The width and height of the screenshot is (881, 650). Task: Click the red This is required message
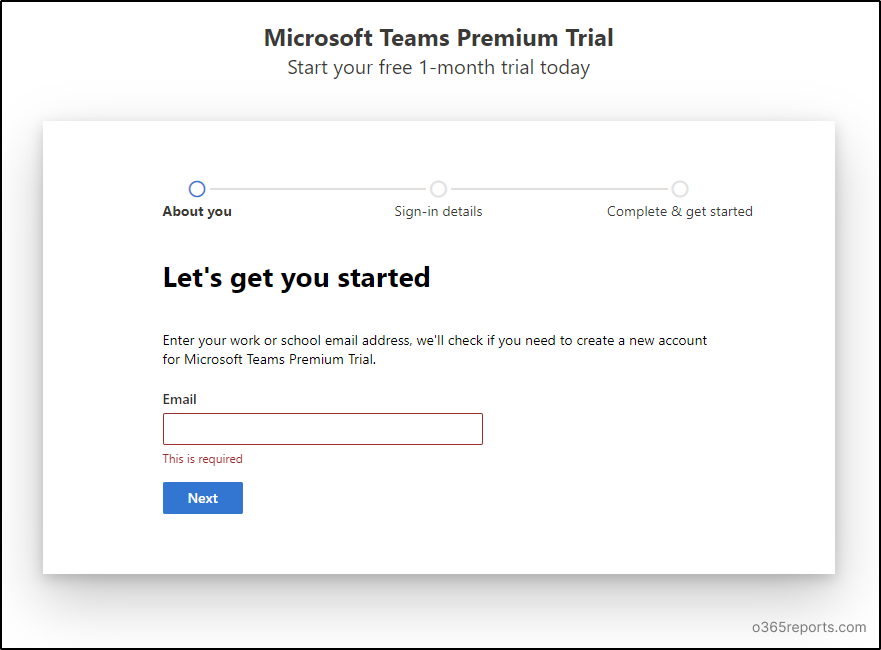[x=203, y=459]
